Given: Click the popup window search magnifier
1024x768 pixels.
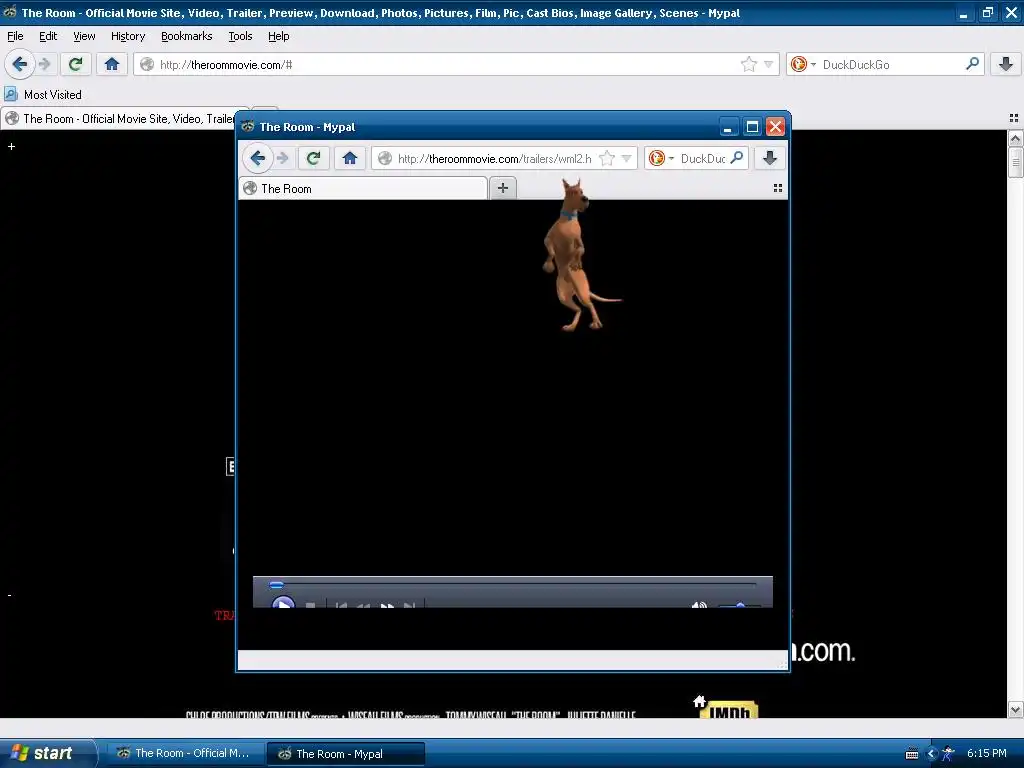Looking at the screenshot, I should pyautogui.click(x=737, y=158).
